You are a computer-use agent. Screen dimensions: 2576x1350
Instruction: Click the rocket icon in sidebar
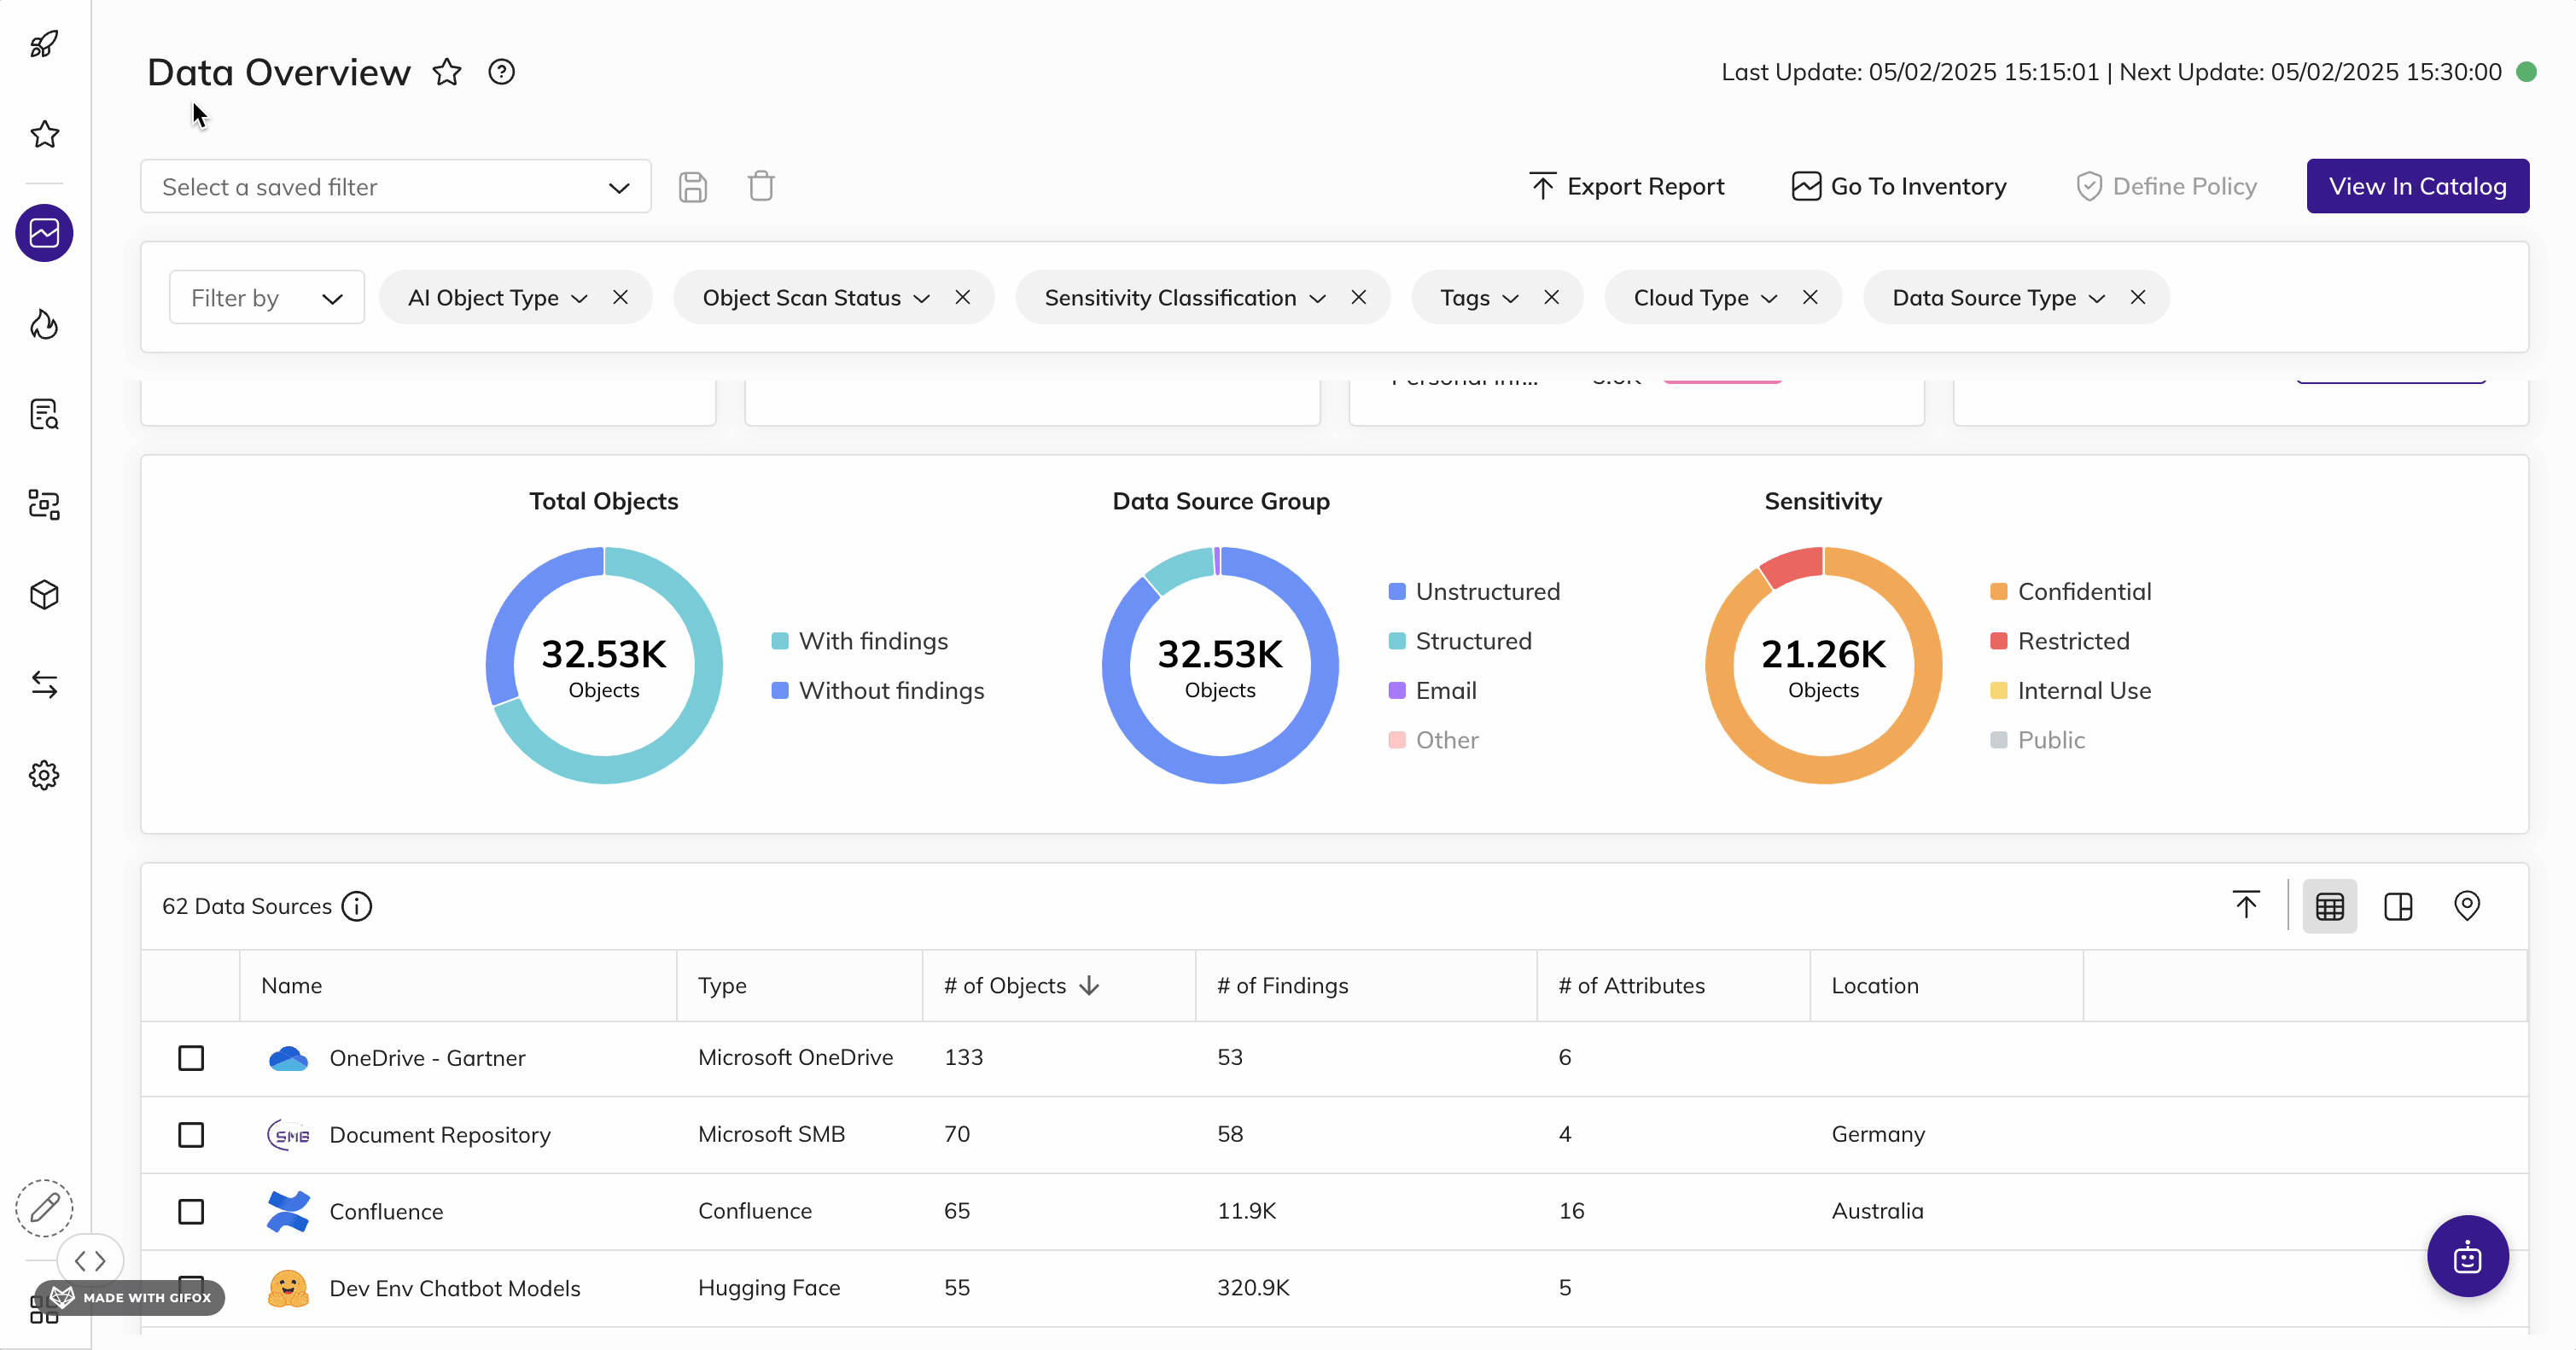[x=44, y=44]
